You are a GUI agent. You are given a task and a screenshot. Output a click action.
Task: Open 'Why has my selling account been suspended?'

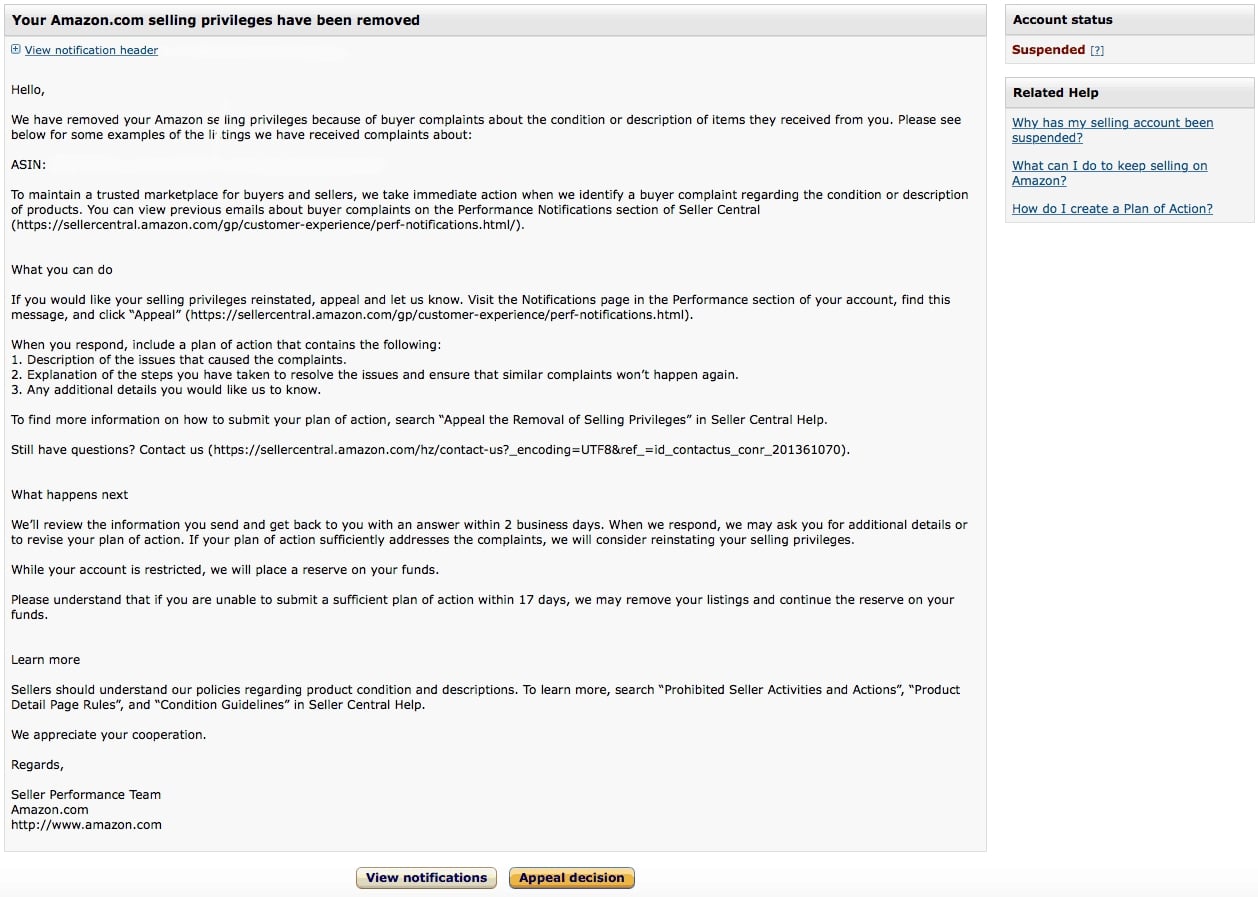1112,130
